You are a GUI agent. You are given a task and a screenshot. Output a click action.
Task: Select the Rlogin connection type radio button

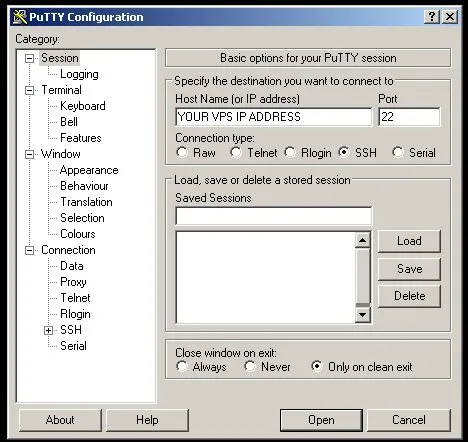[x=290, y=153]
